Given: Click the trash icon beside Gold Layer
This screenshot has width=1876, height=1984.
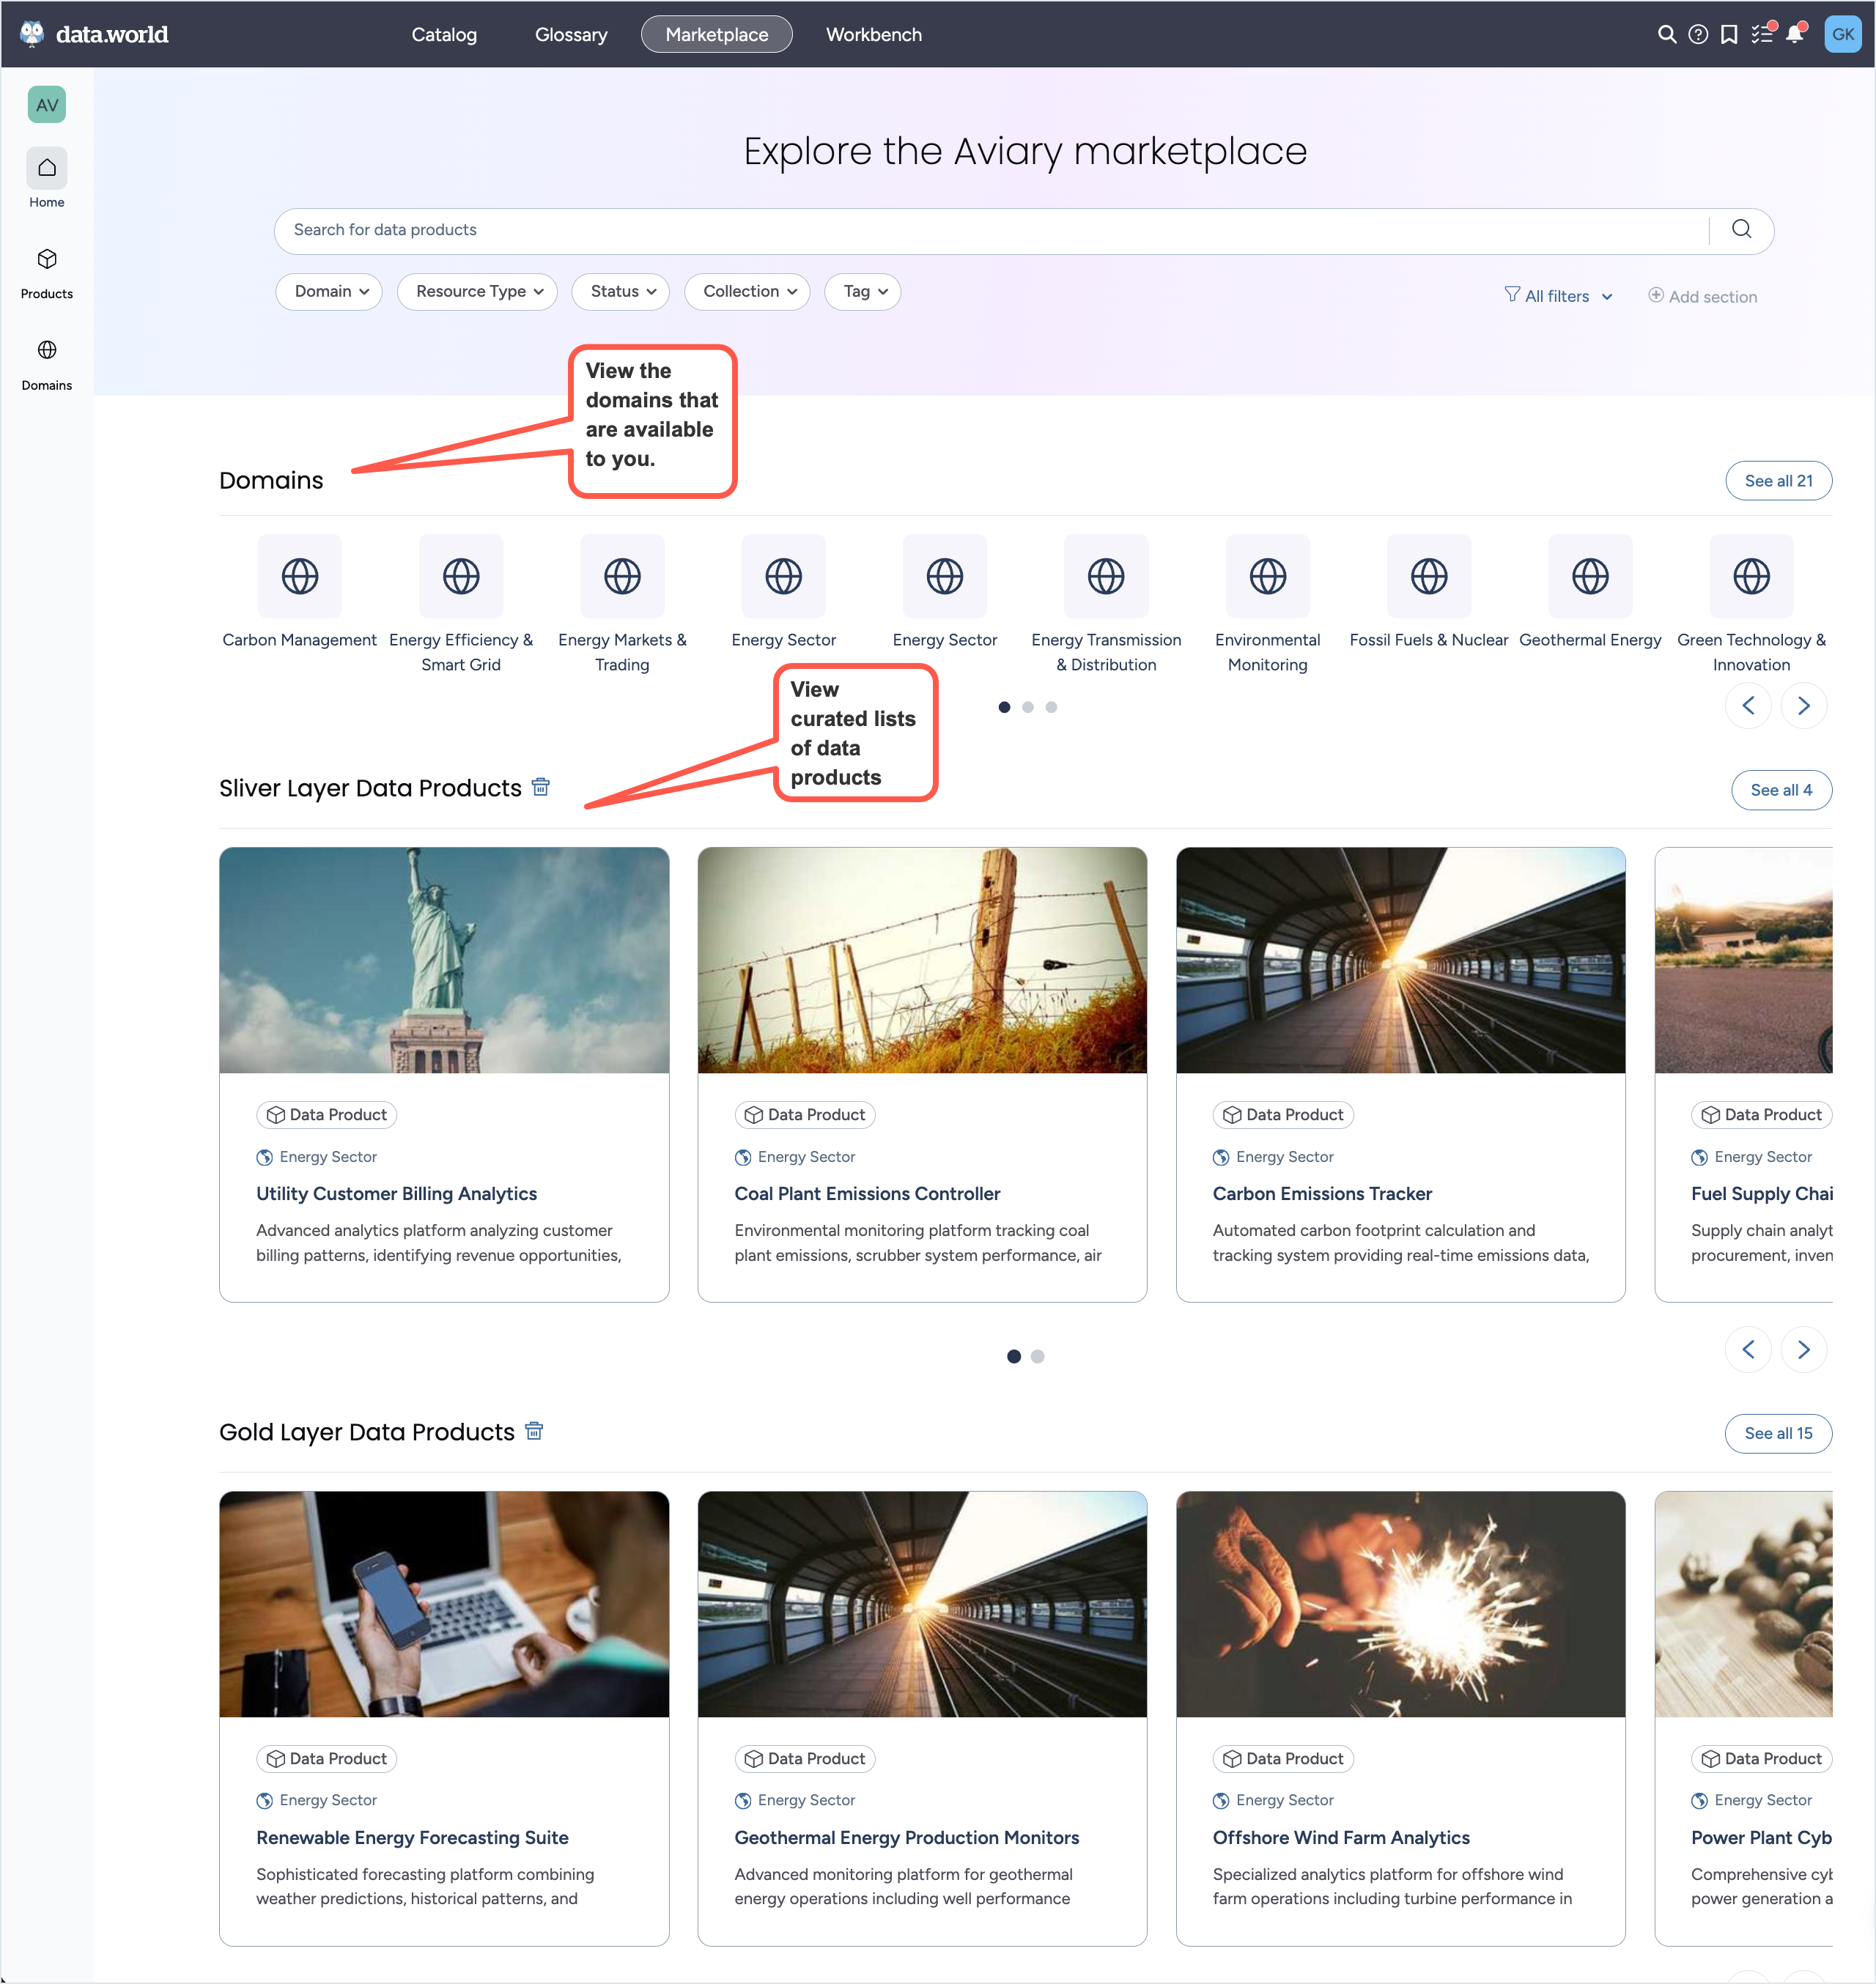Looking at the screenshot, I should 534,1431.
